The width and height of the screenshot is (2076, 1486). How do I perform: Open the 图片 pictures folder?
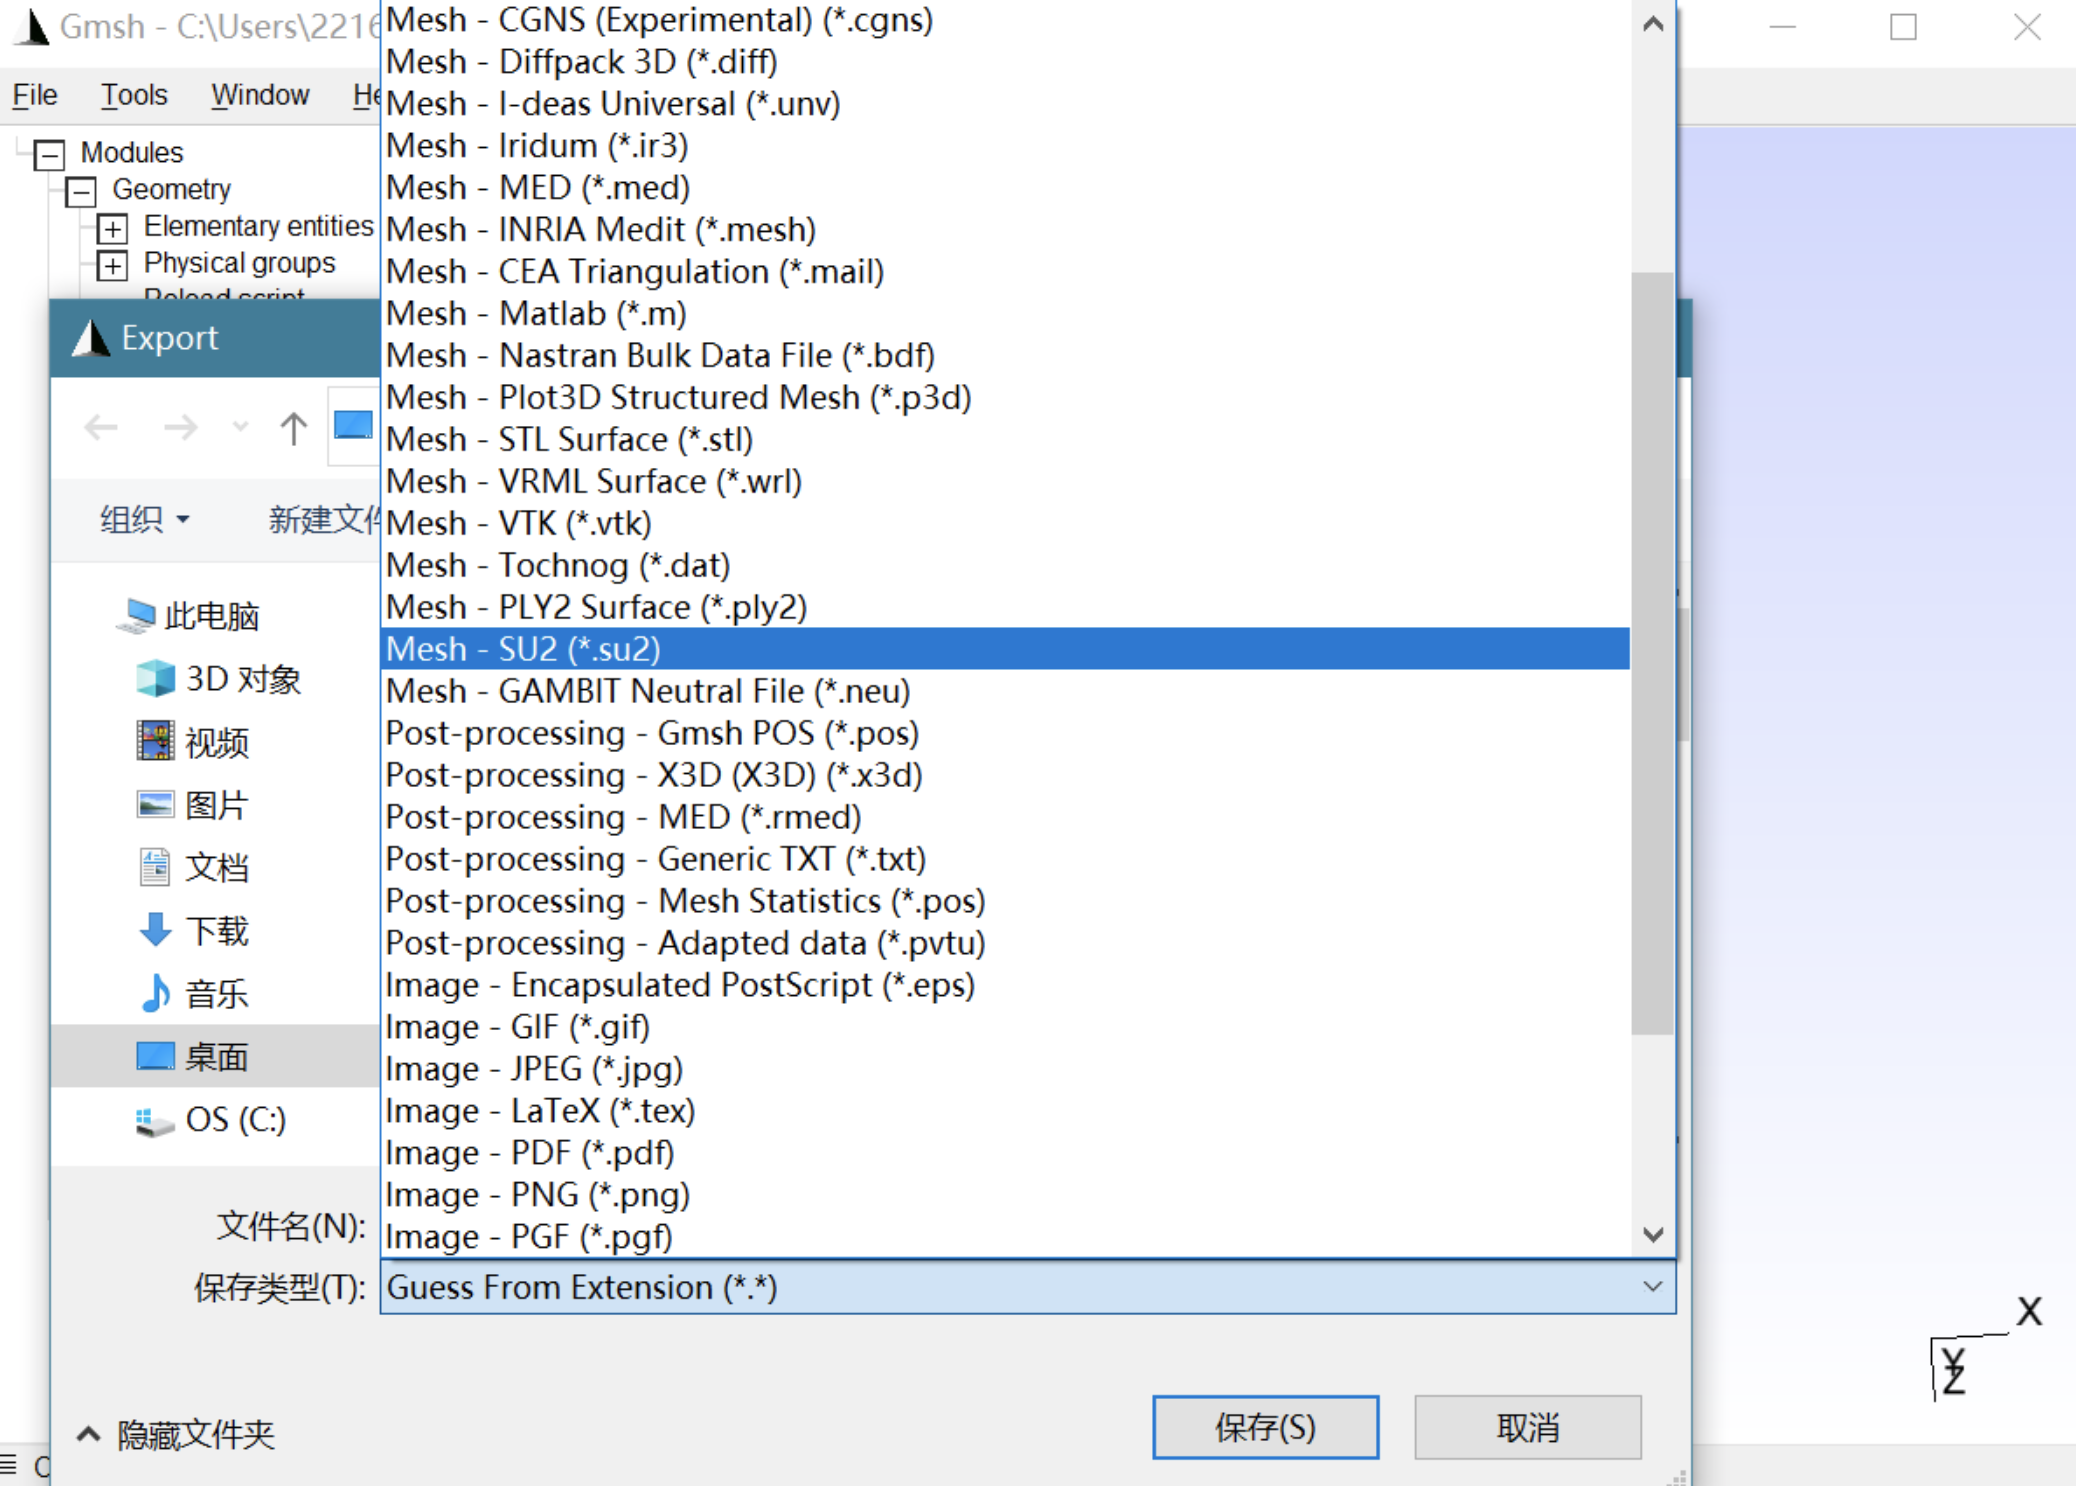215,805
